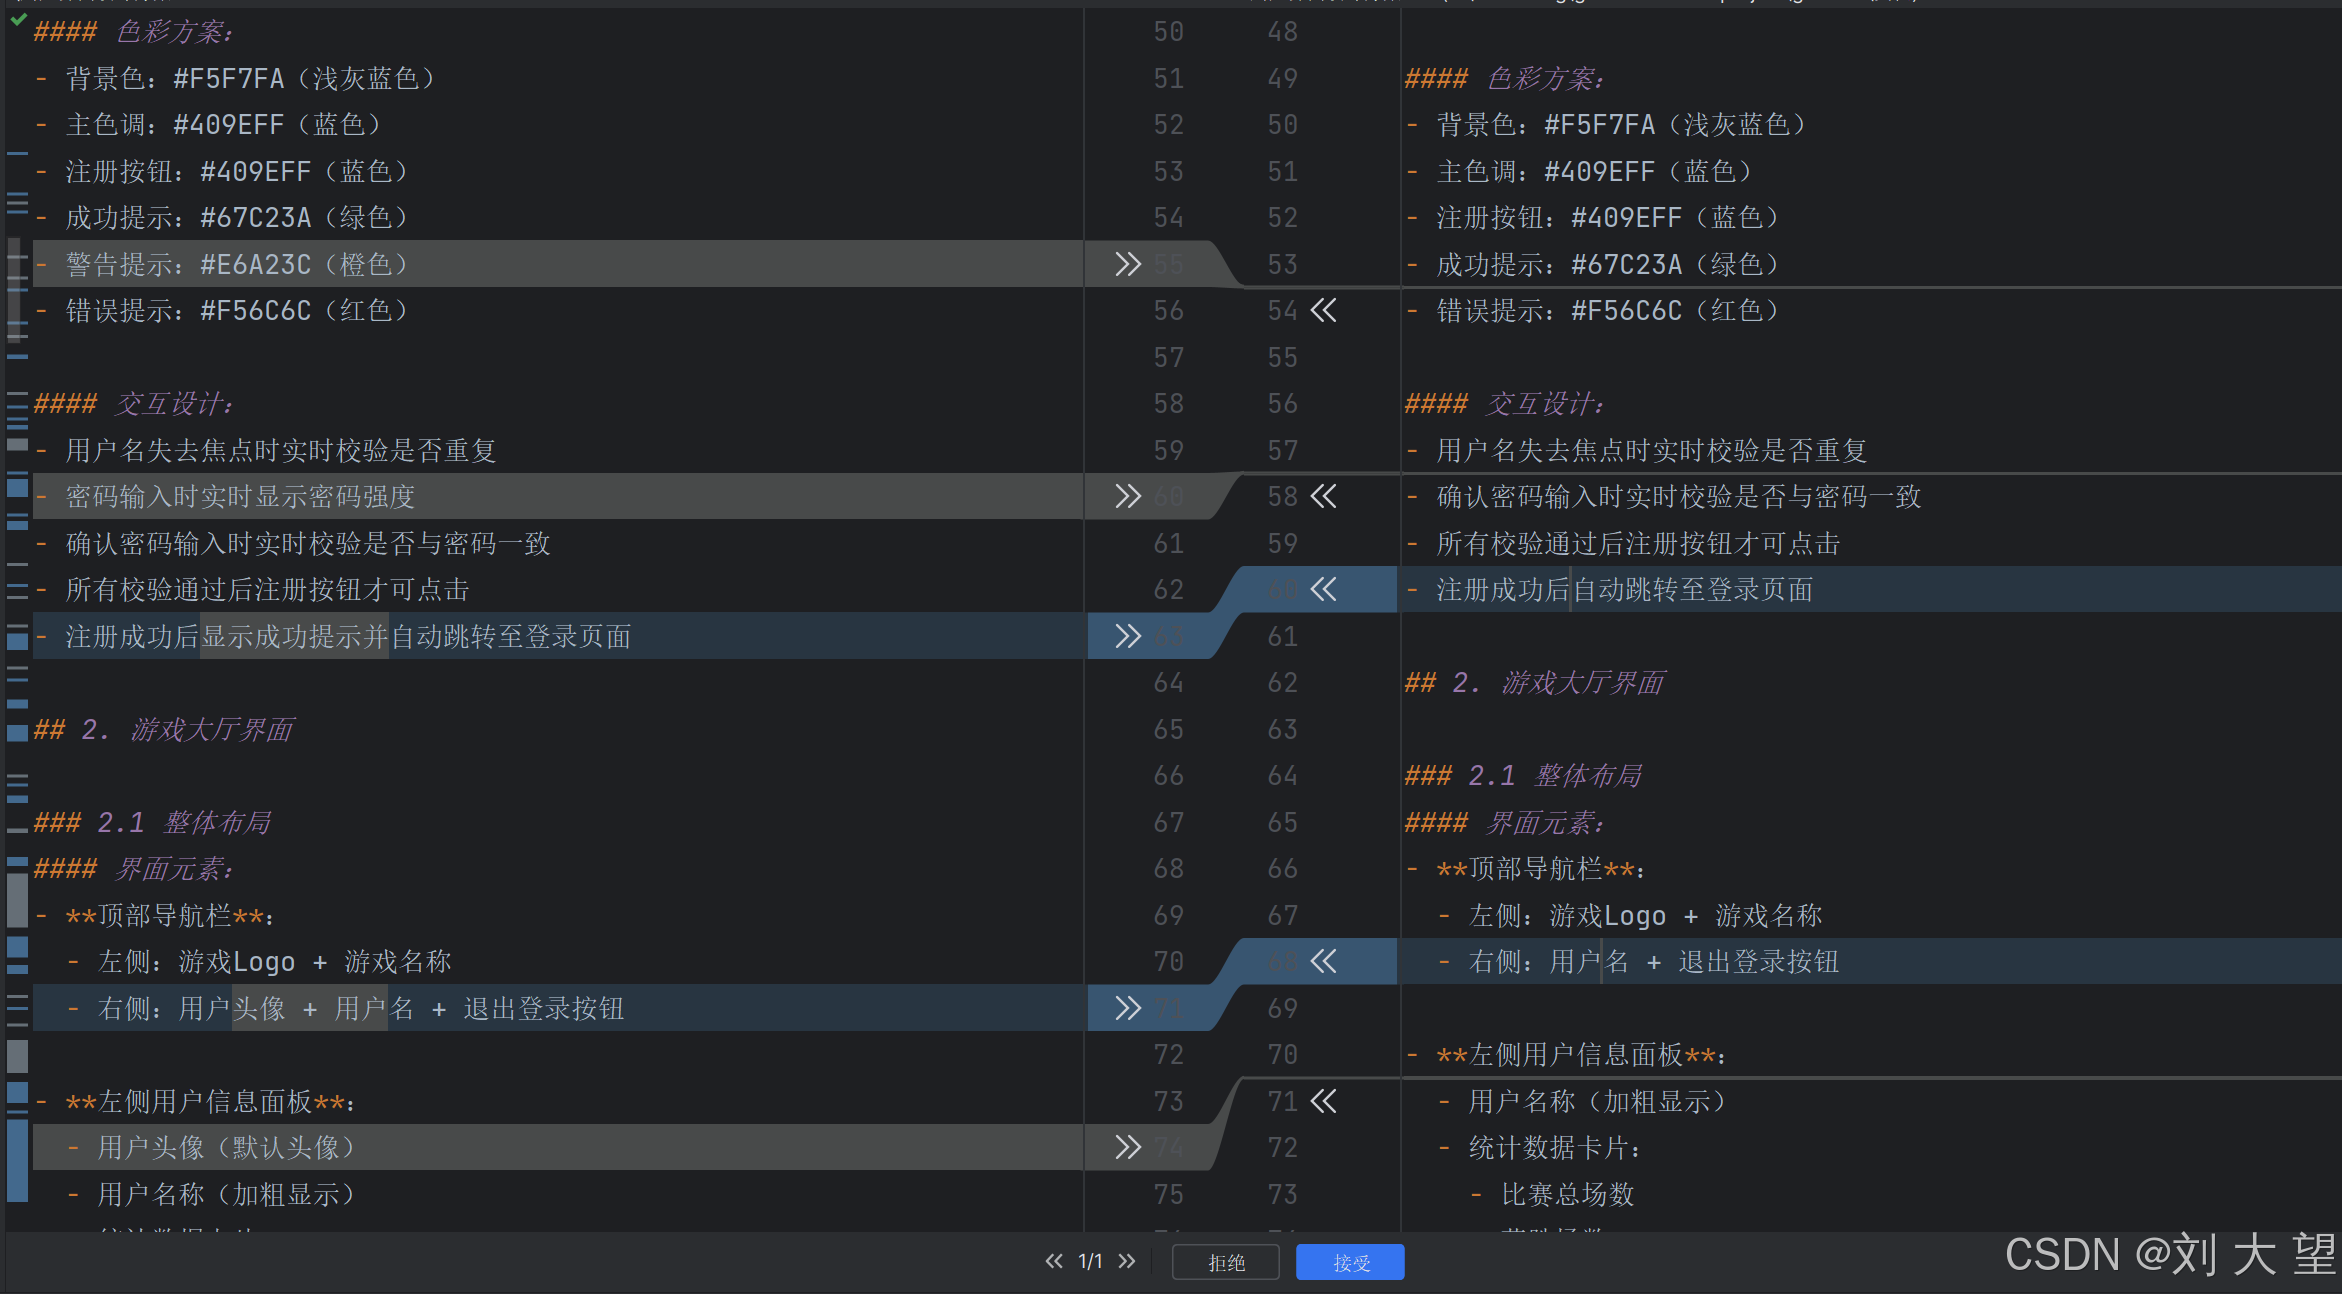Apply right change at 右侧：用户名 line
The image size is (2342, 1294).
point(1323,961)
